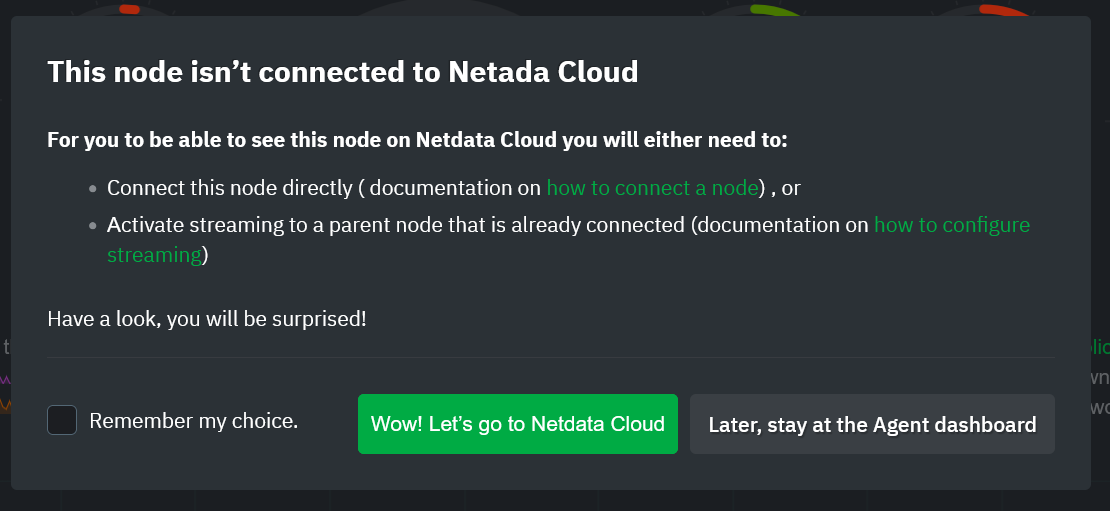
Task: Tick the Remember my choice checkbox
Action: coord(62,420)
